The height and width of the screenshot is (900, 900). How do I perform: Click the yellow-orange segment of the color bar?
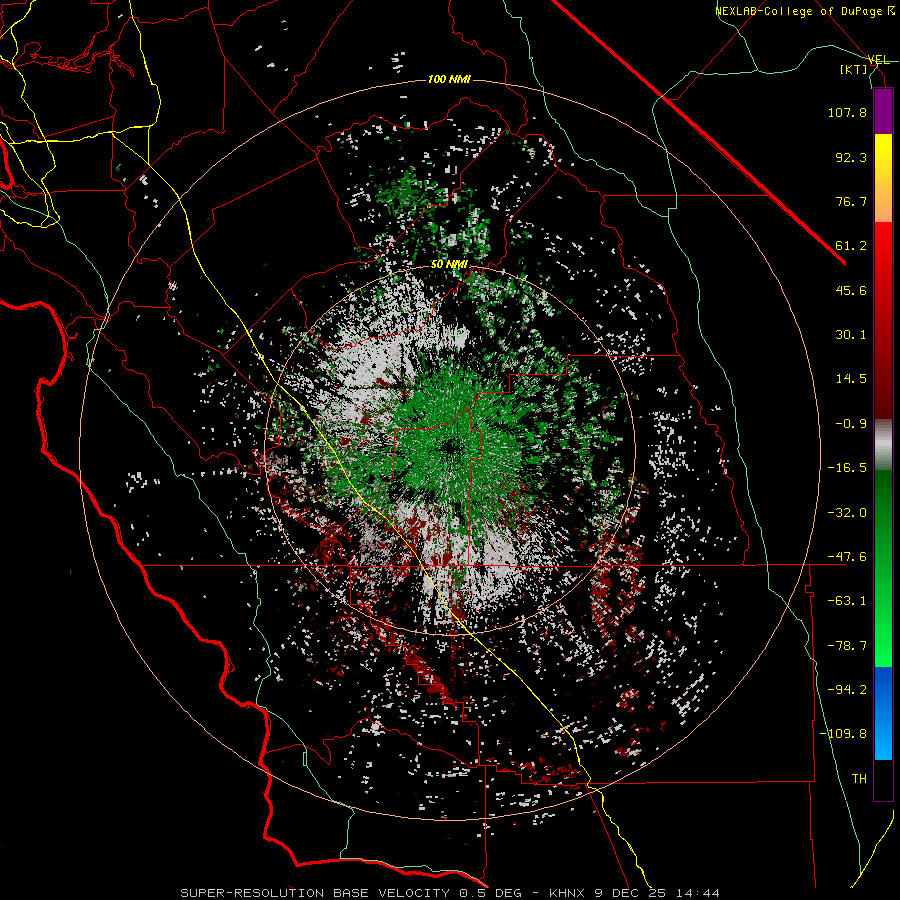pyautogui.click(x=883, y=178)
